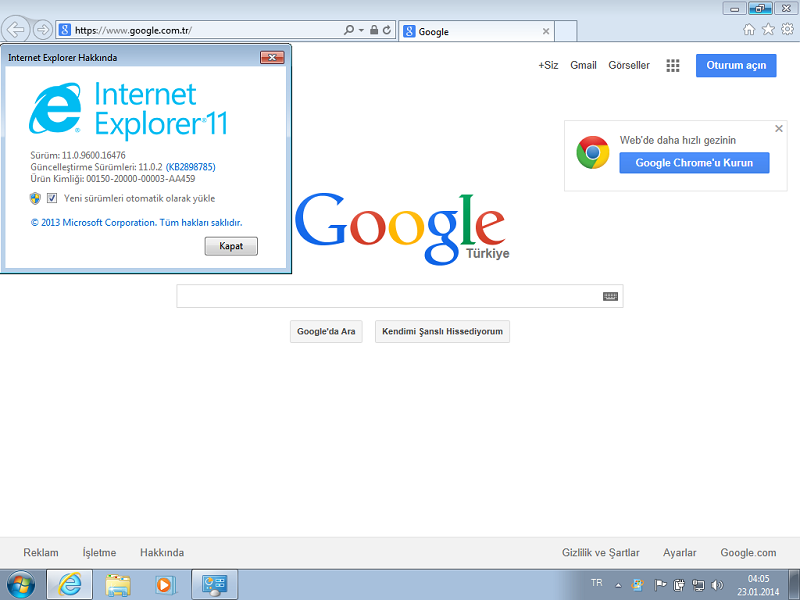Click the Kapat button
The image size is (800, 600).
pos(231,246)
